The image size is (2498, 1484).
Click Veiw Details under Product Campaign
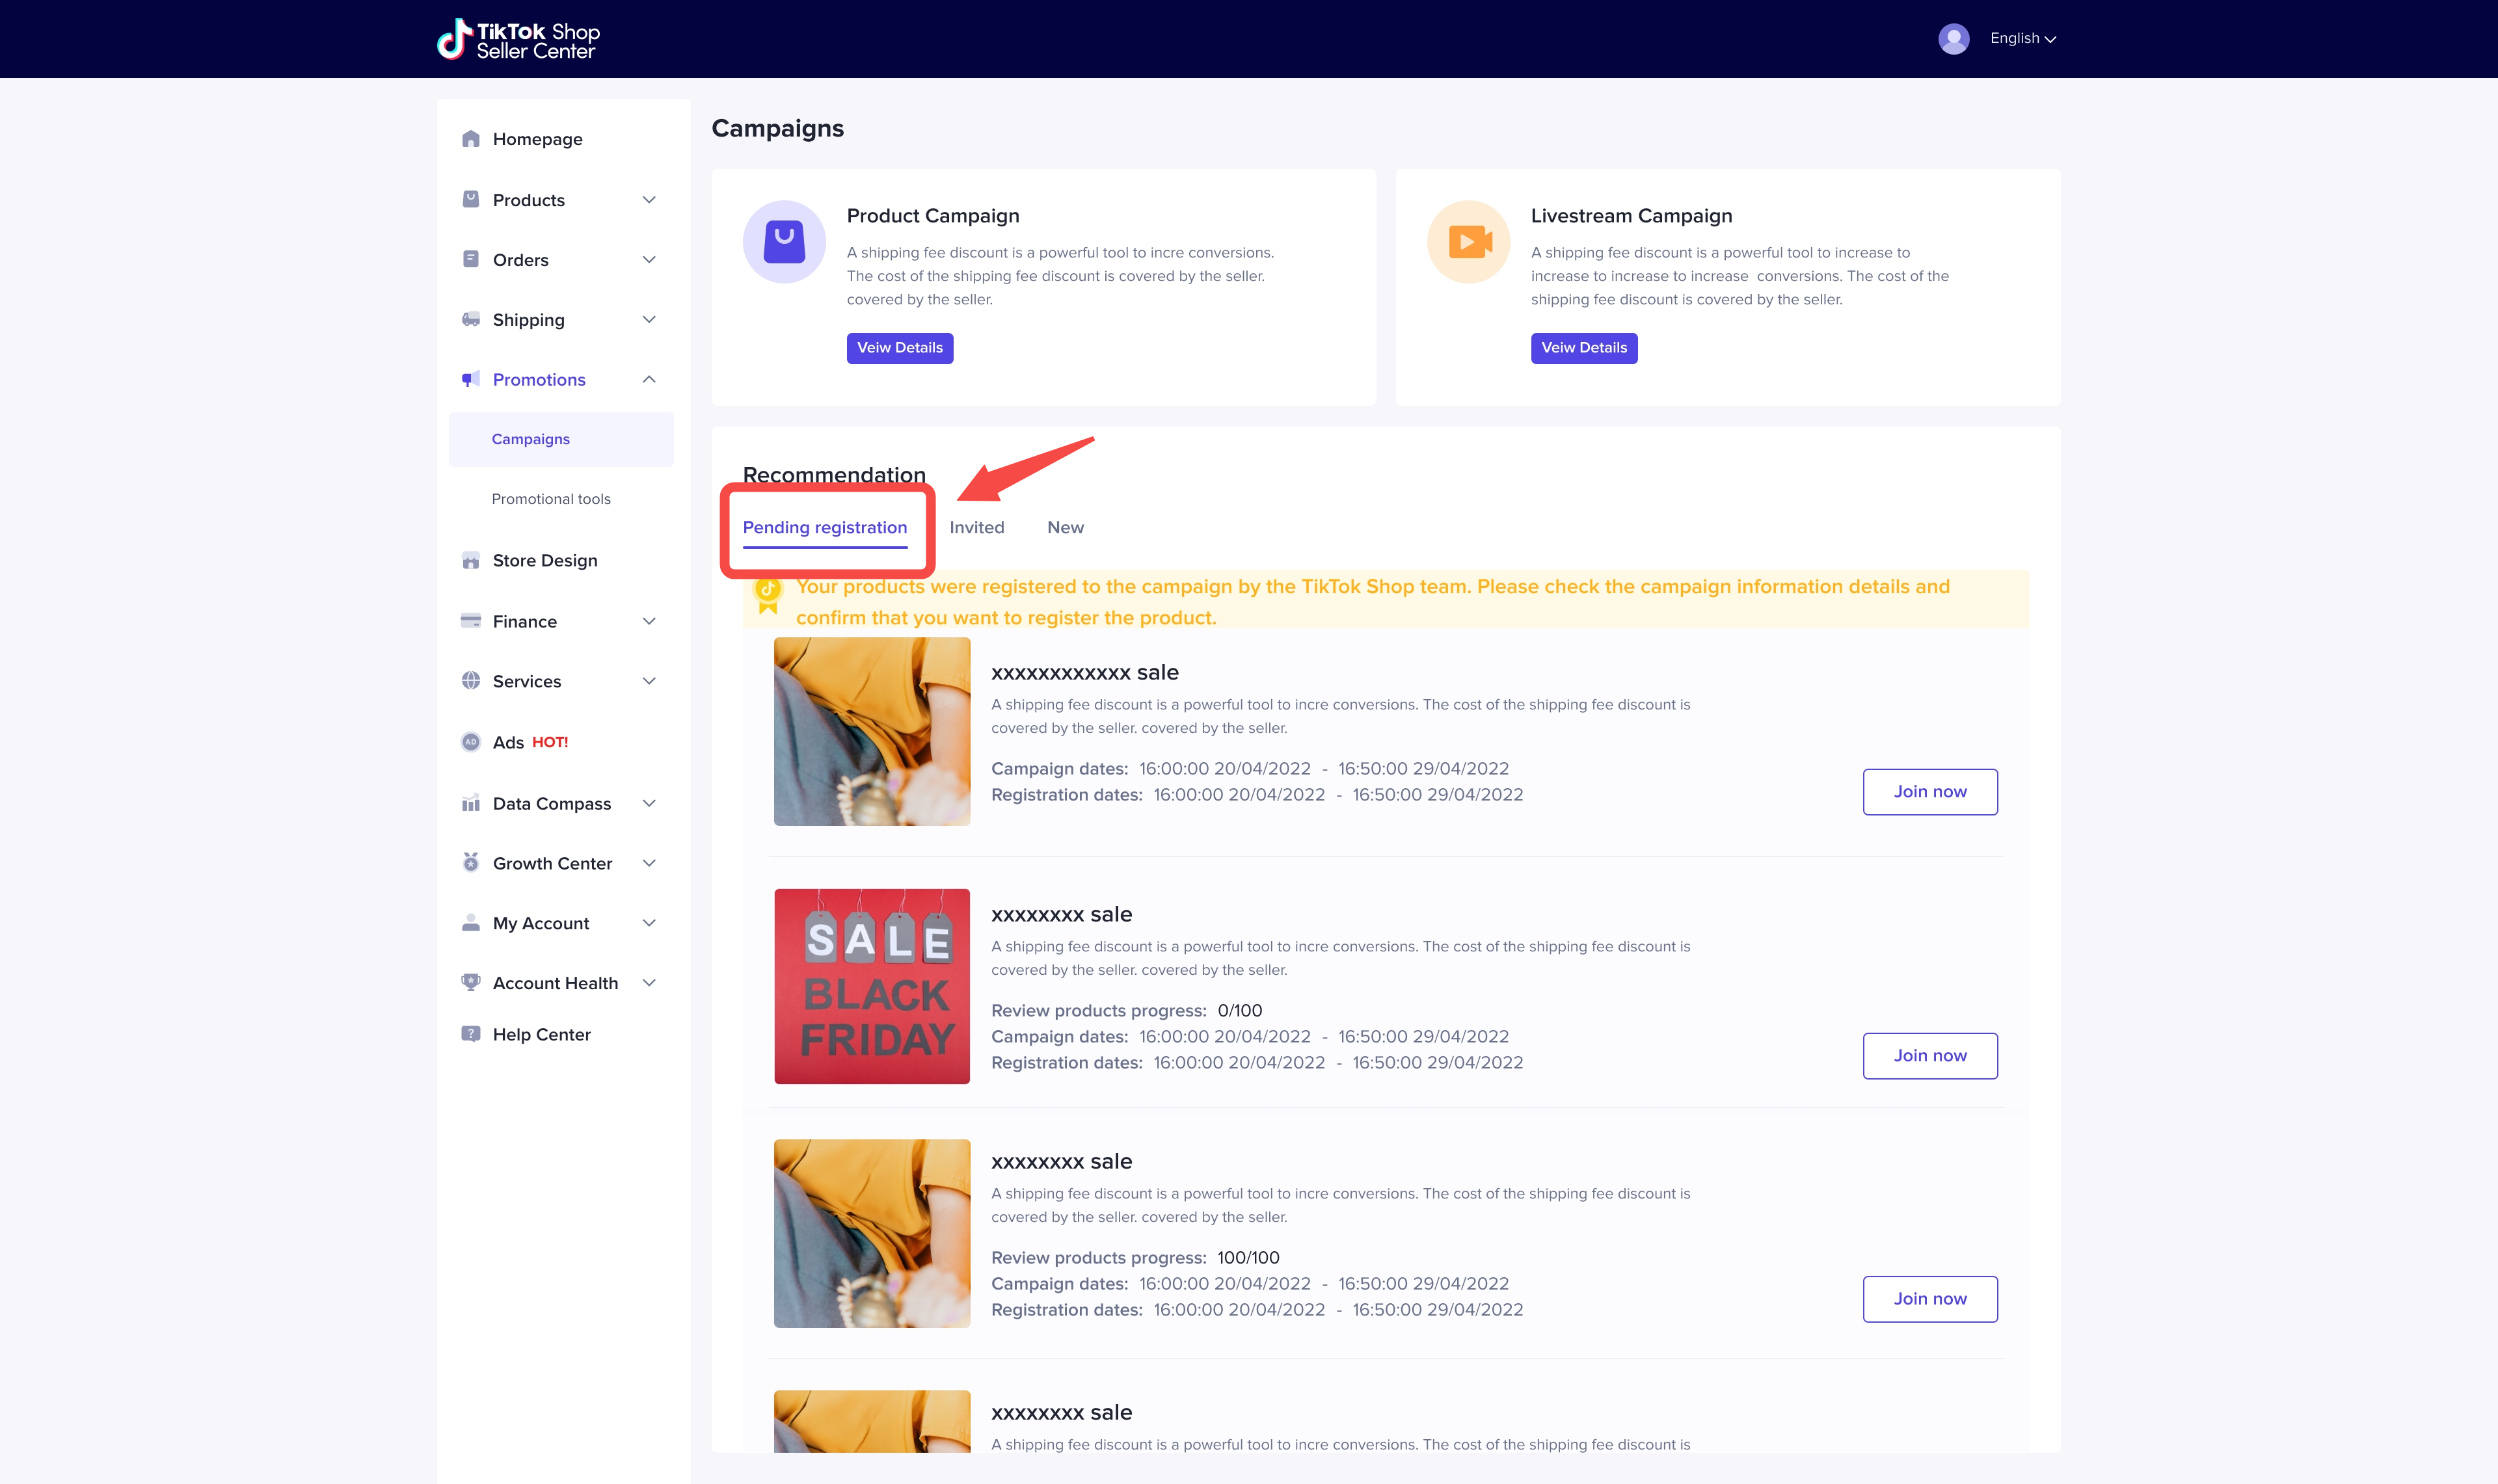899,348
